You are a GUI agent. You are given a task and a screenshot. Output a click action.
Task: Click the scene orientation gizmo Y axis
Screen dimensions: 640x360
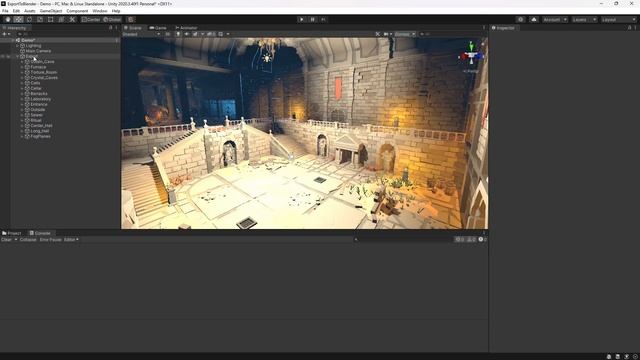pyautogui.click(x=471, y=46)
